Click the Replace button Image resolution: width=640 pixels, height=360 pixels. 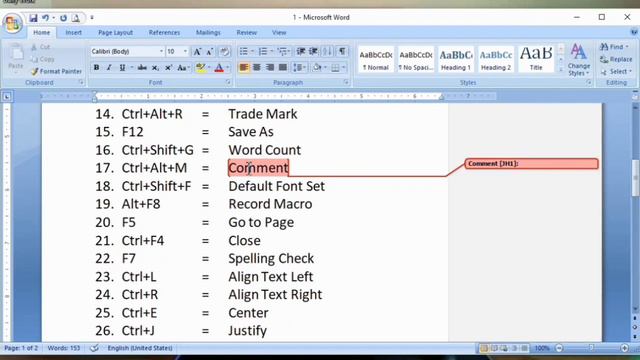coord(616,60)
